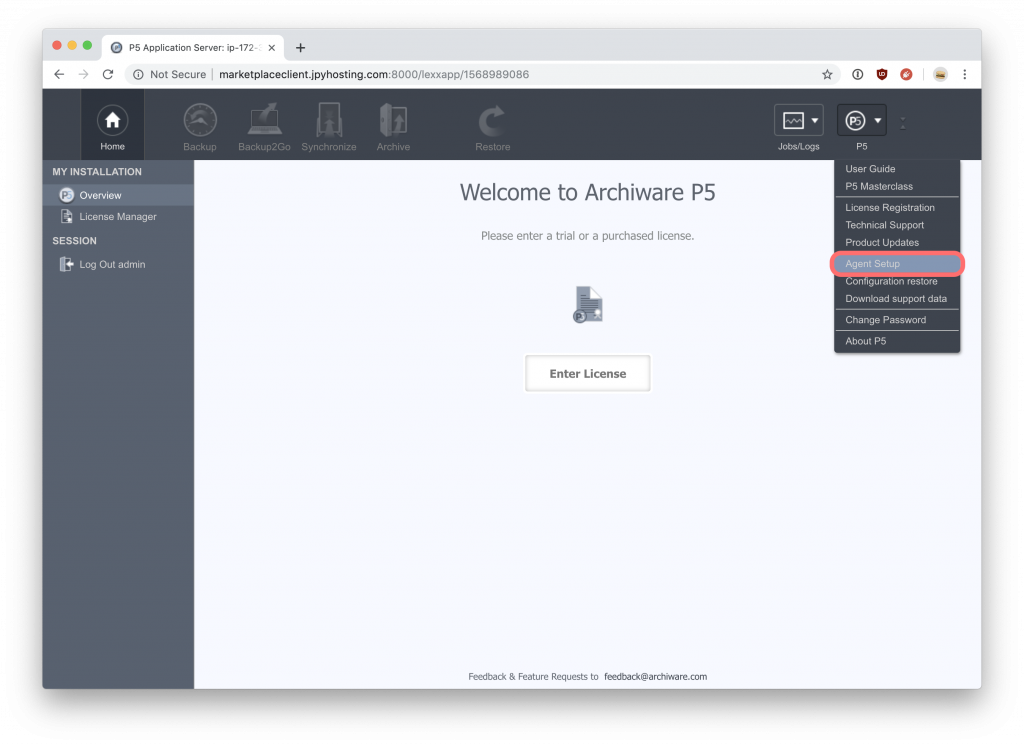Click the Welcome to Archiware P5 heading
The image size is (1024, 745).
(587, 193)
